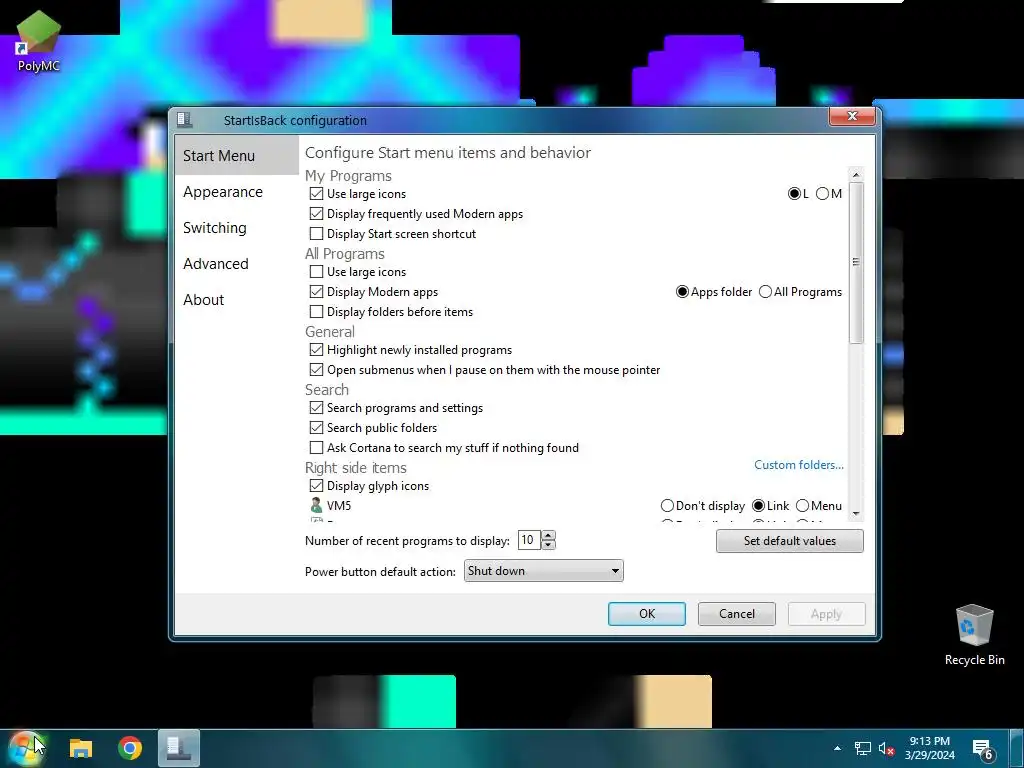The height and width of the screenshot is (768, 1024).
Task: Go to the Advanced tab
Action: (216, 264)
